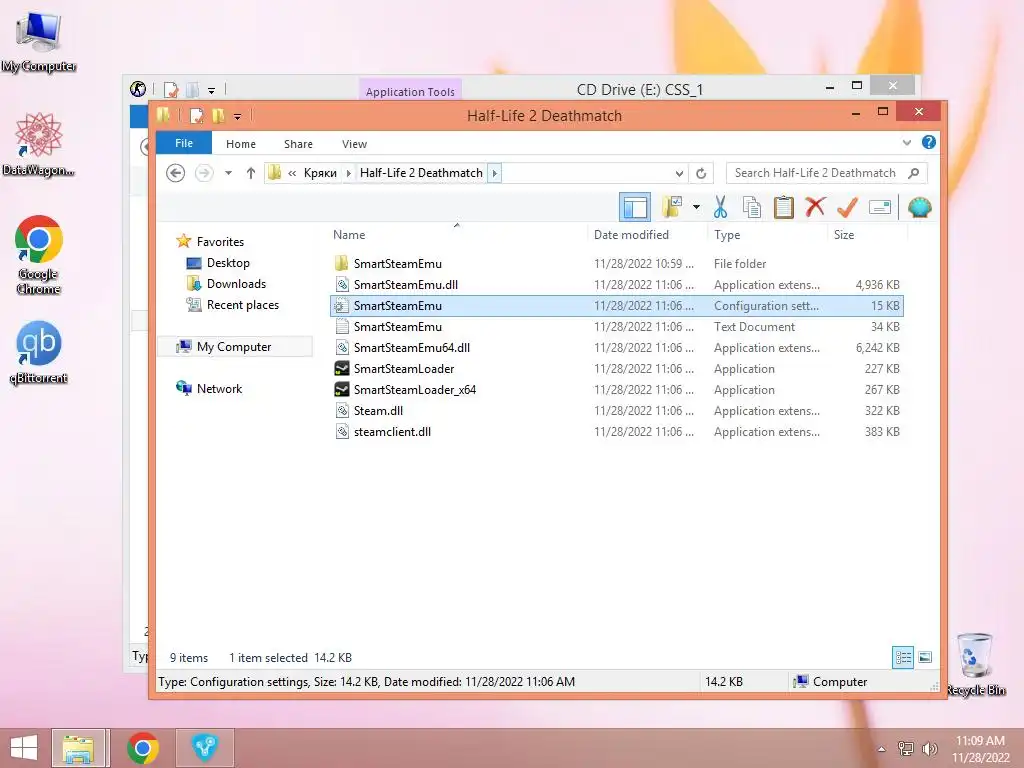Click the Copy toolbar icon

point(752,207)
